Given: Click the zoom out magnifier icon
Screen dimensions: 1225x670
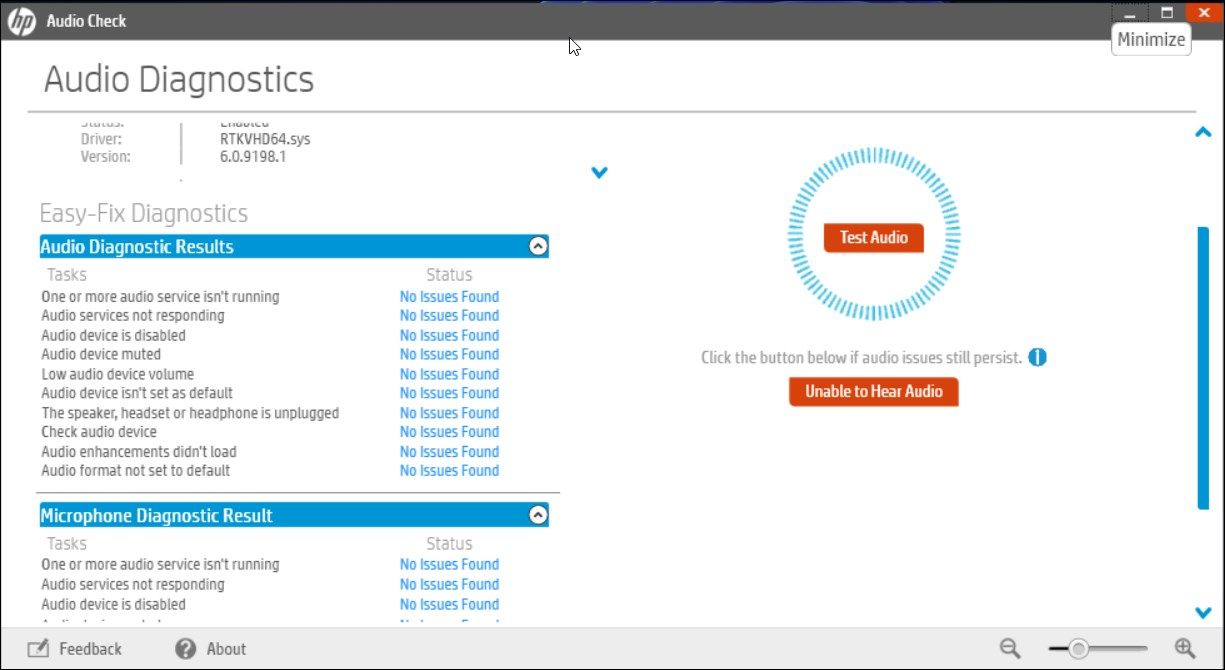Looking at the screenshot, I should [1009, 648].
